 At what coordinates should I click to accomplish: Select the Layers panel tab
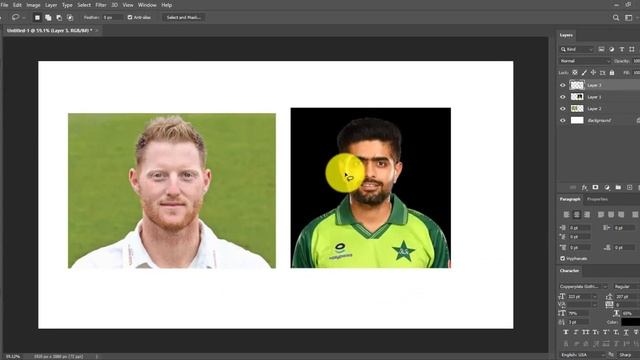(566, 35)
